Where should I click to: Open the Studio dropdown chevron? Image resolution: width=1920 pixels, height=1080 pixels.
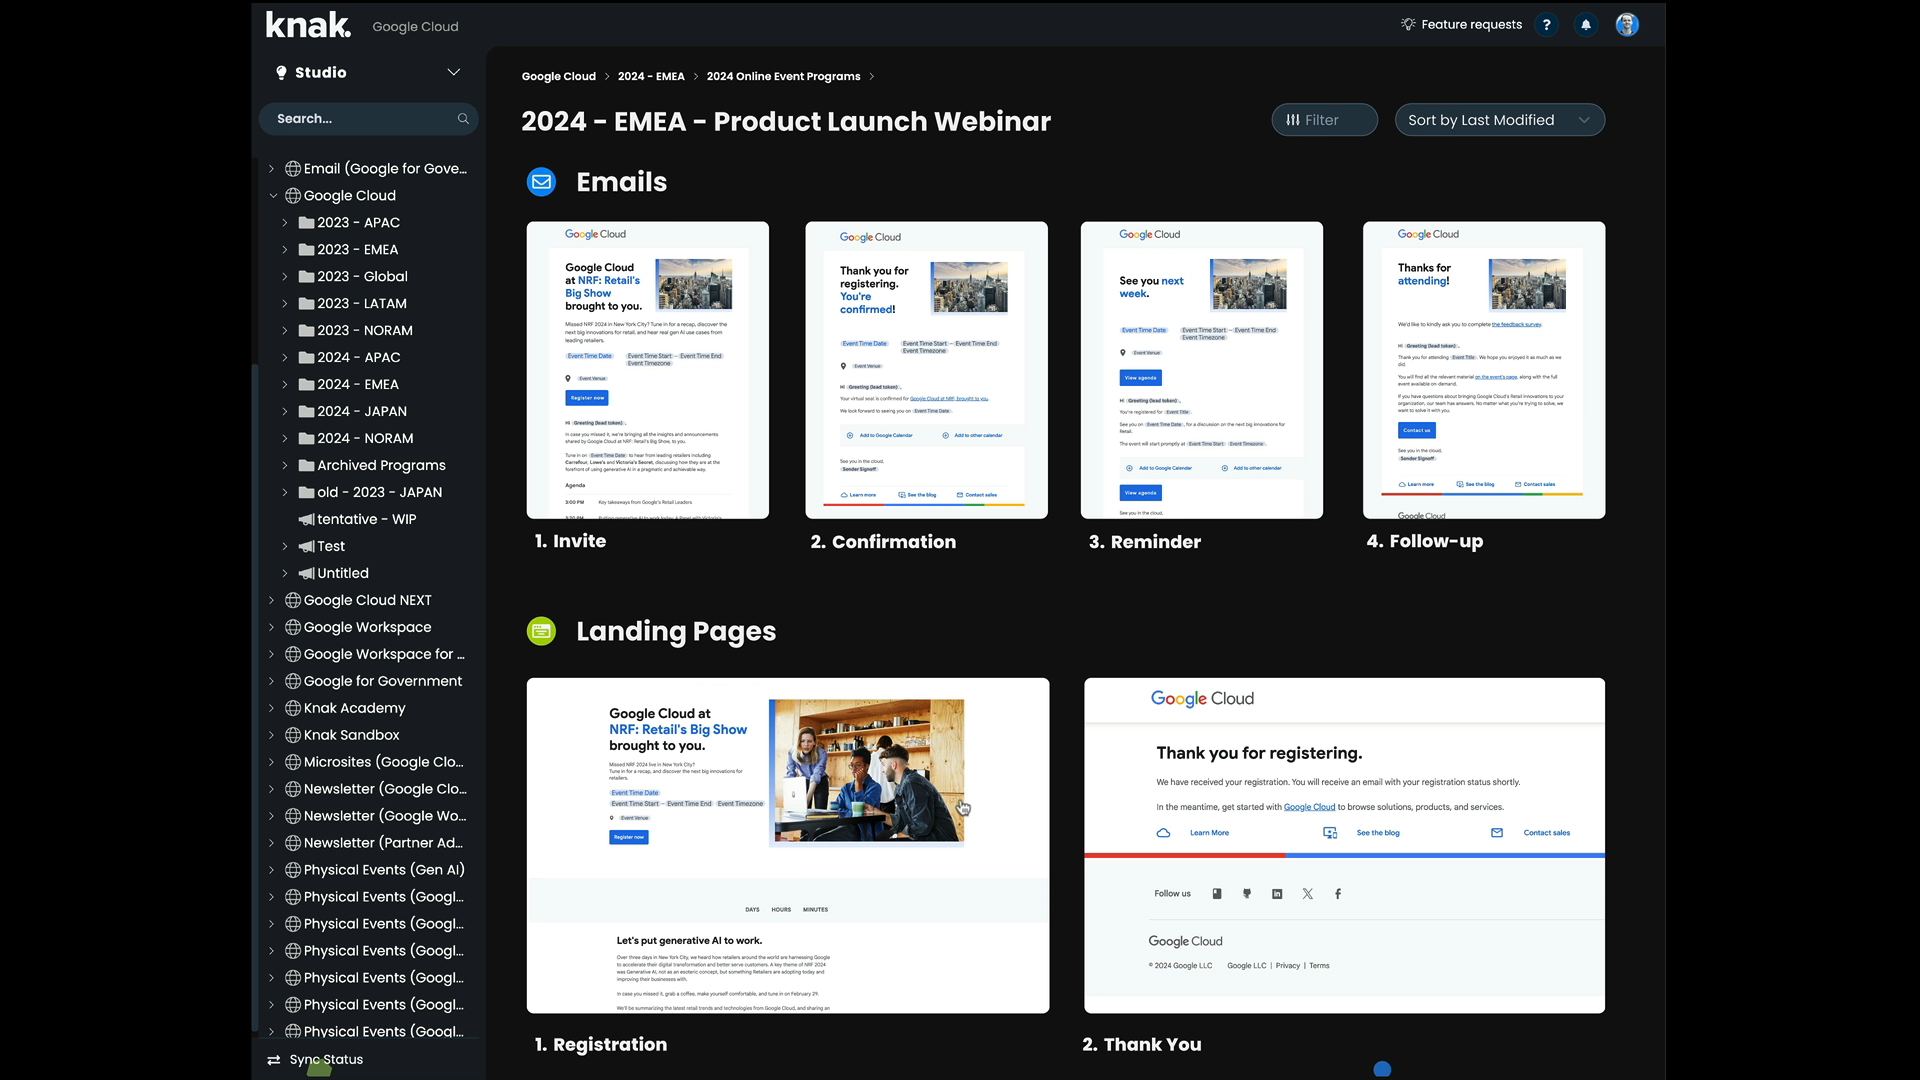click(453, 72)
